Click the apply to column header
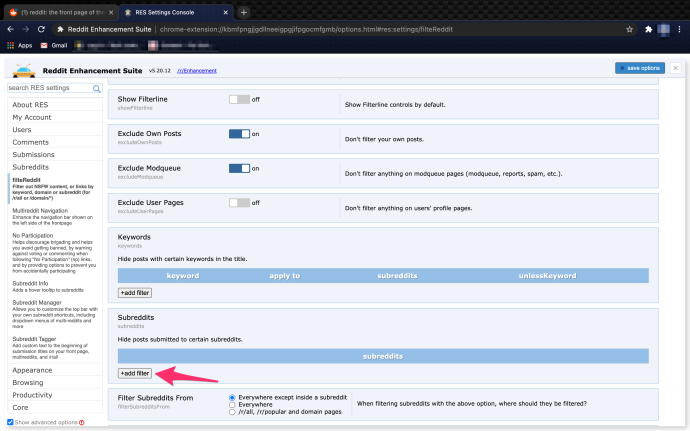This screenshot has height=431, width=690. pyautogui.click(x=284, y=276)
